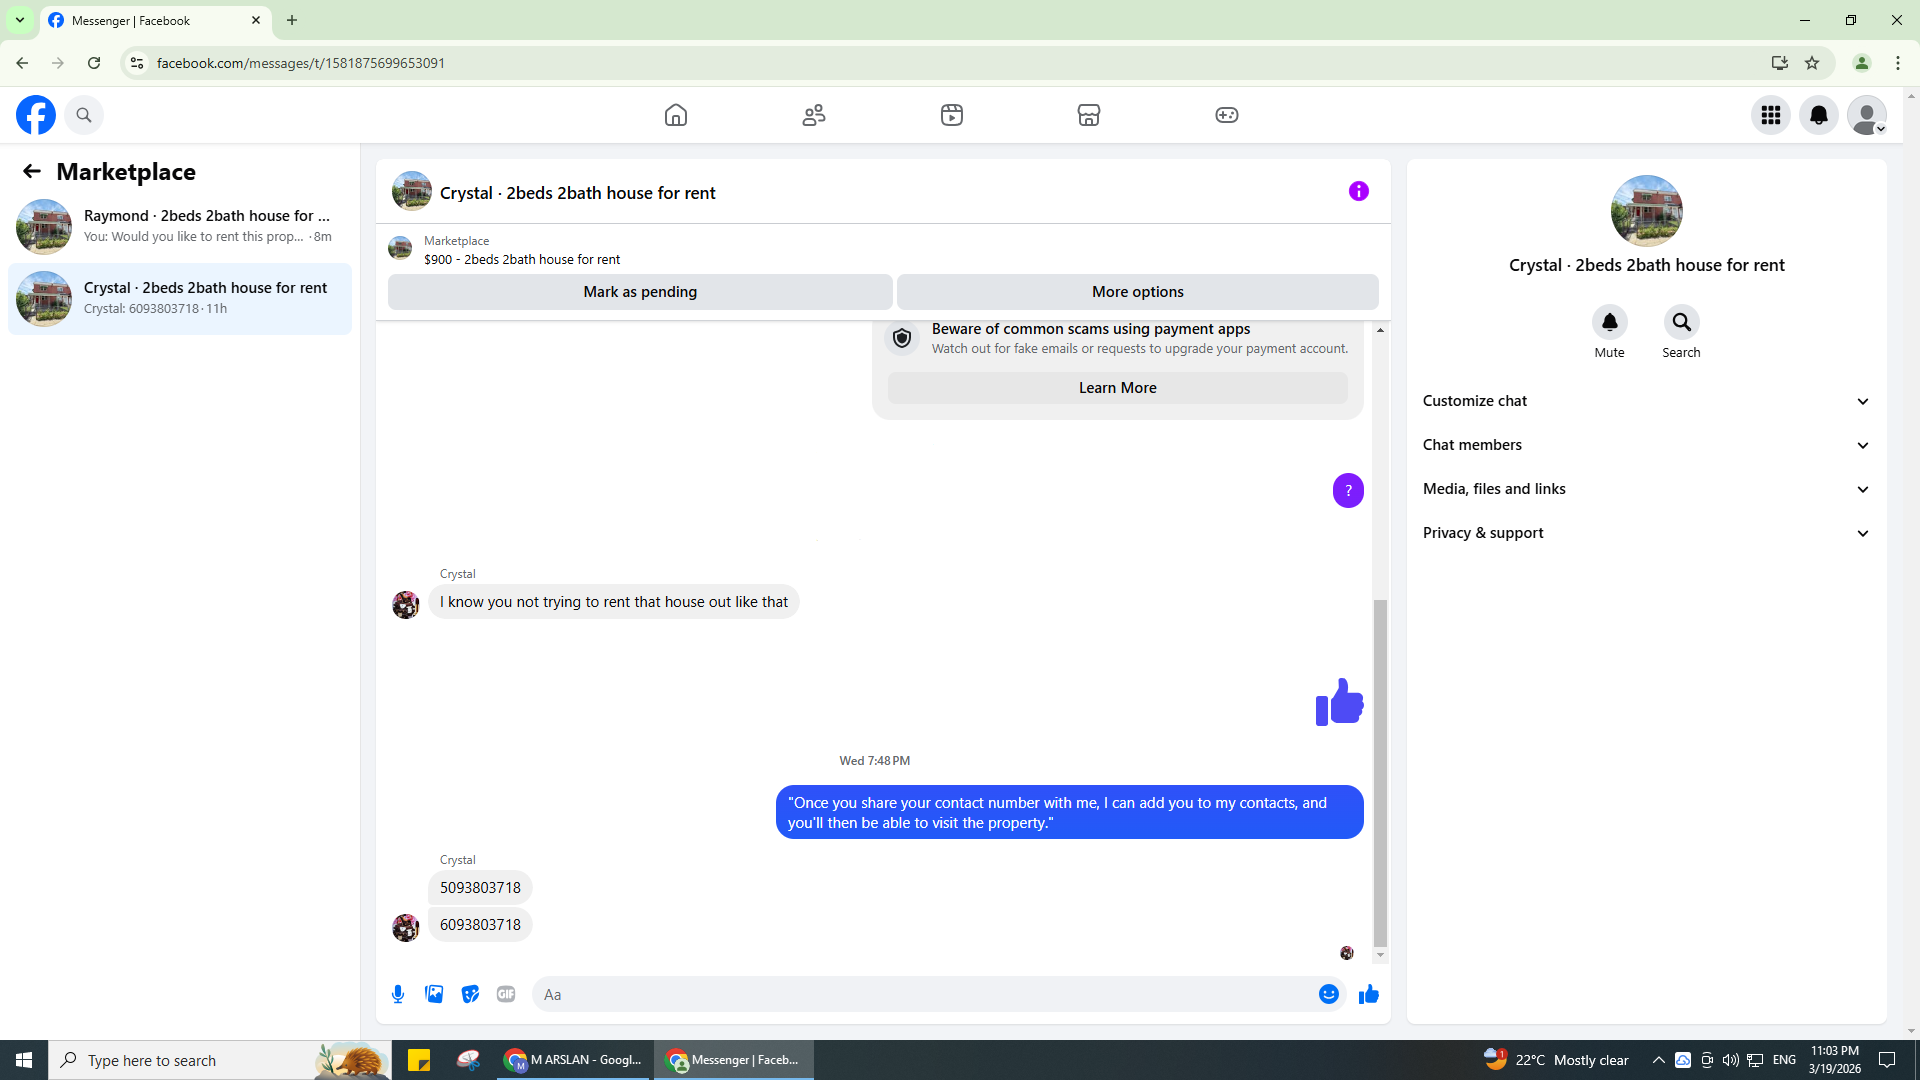Go to the Facebook Home tab

click(x=676, y=115)
